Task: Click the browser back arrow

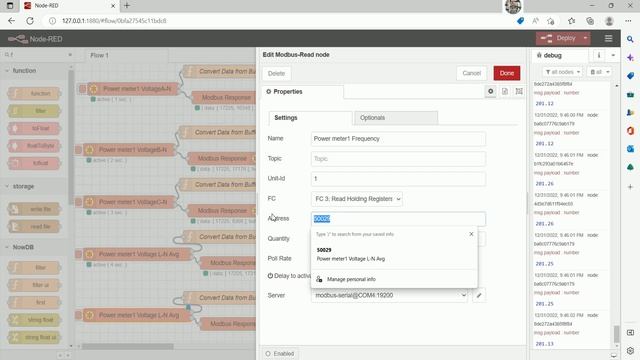Action: (11, 20)
